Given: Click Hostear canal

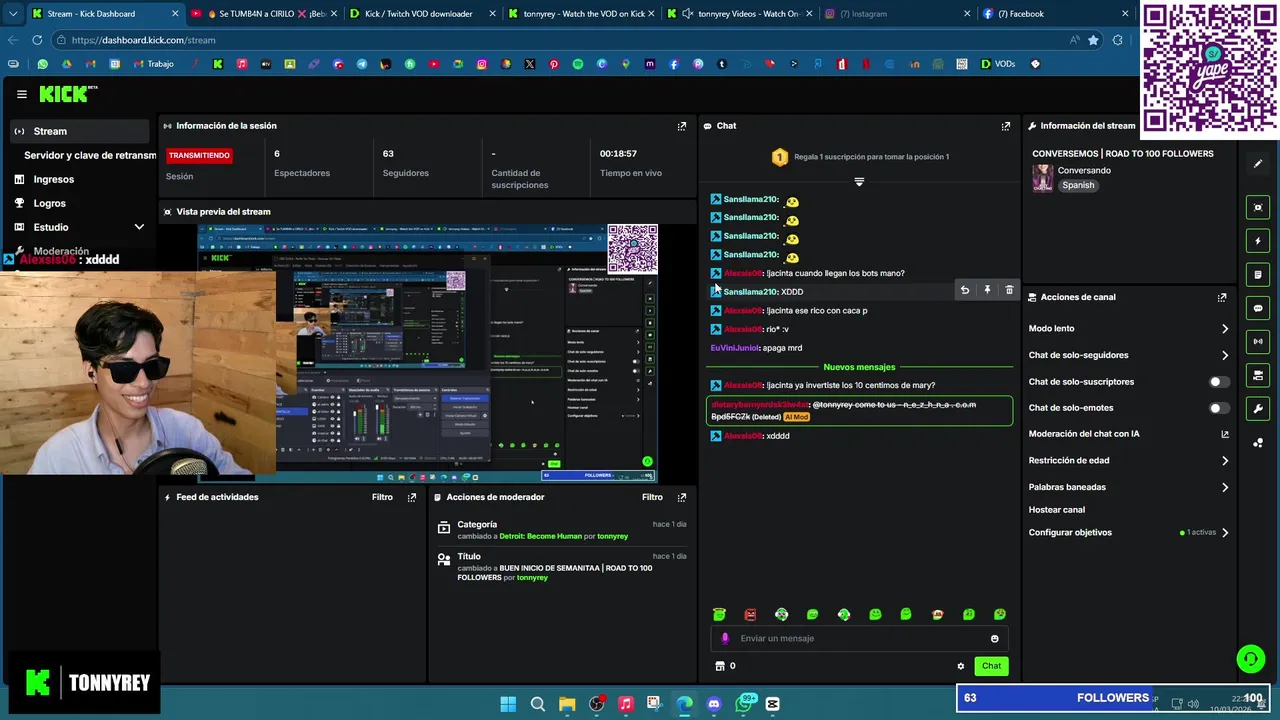Looking at the screenshot, I should tap(1057, 510).
